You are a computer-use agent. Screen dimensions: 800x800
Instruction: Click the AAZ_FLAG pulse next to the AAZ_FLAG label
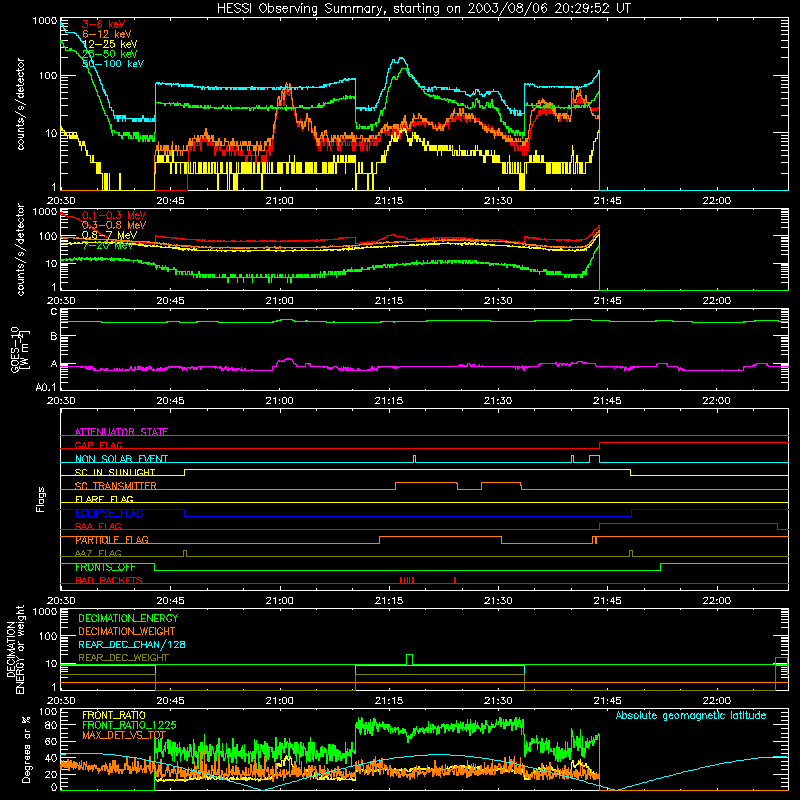pyautogui.click(x=185, y=553)
